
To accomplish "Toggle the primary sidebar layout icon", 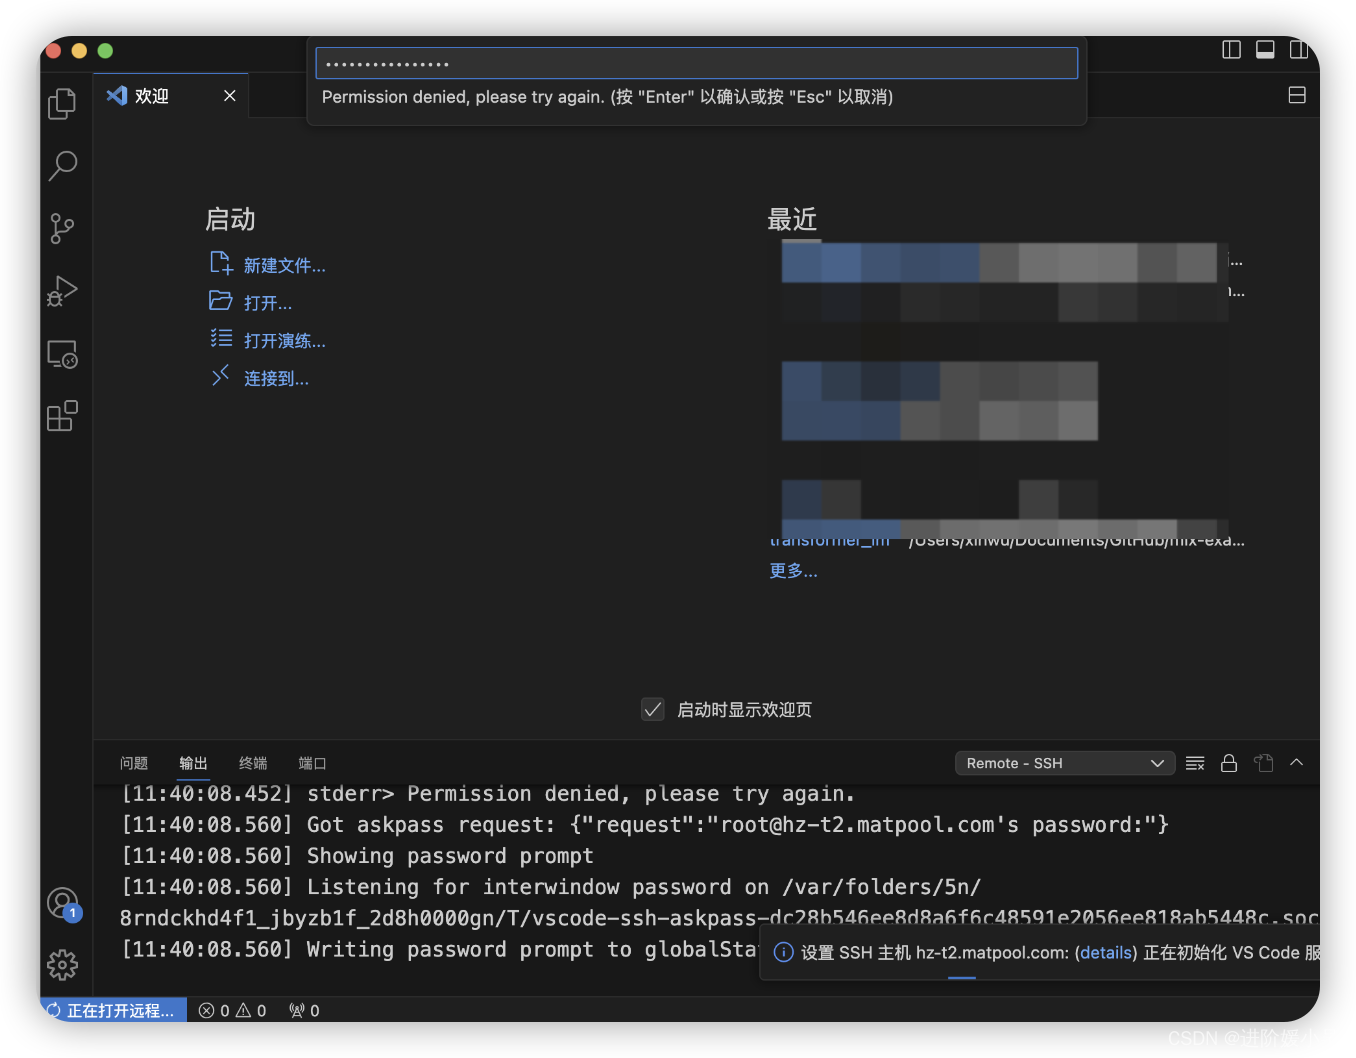I will point(1232,50).
